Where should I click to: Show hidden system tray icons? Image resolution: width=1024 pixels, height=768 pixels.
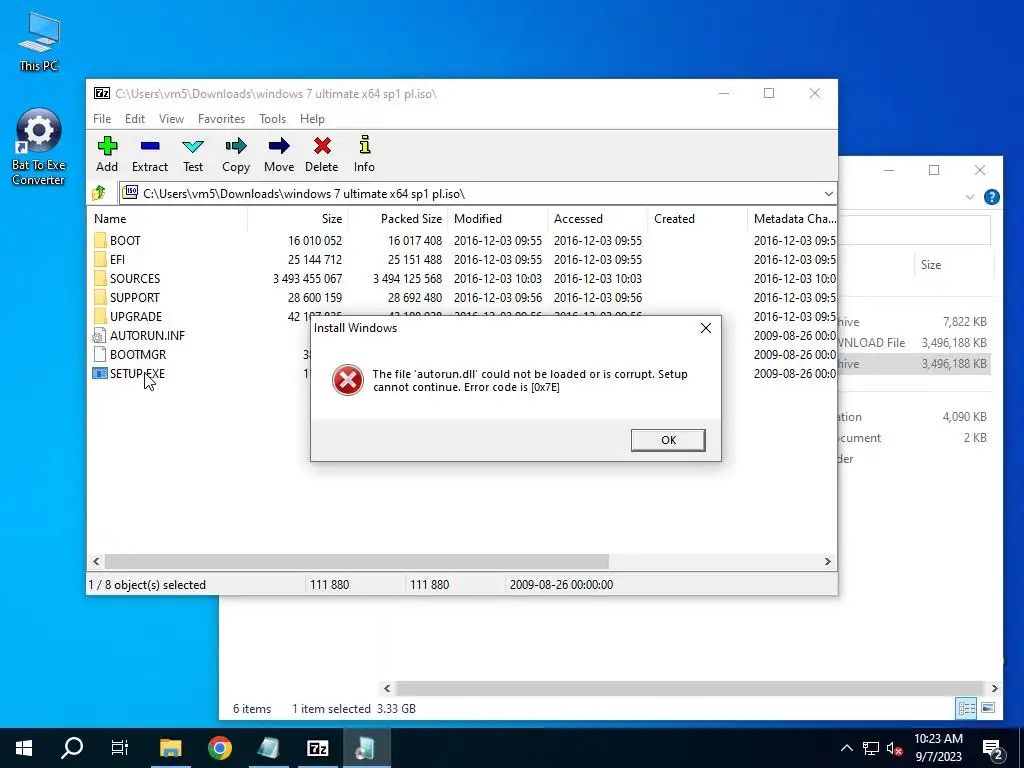pyautogui.click(x=846, y=748)
